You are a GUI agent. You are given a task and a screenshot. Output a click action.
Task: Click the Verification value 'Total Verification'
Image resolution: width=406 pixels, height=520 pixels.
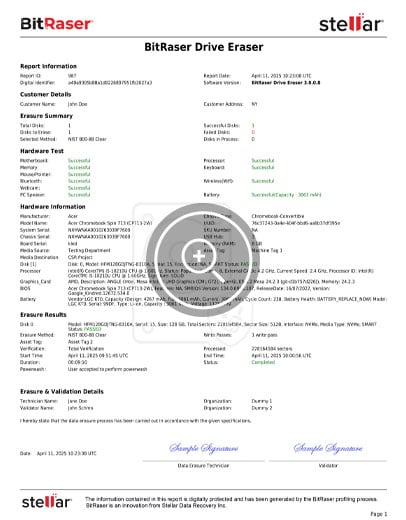[x=86, y=349]
